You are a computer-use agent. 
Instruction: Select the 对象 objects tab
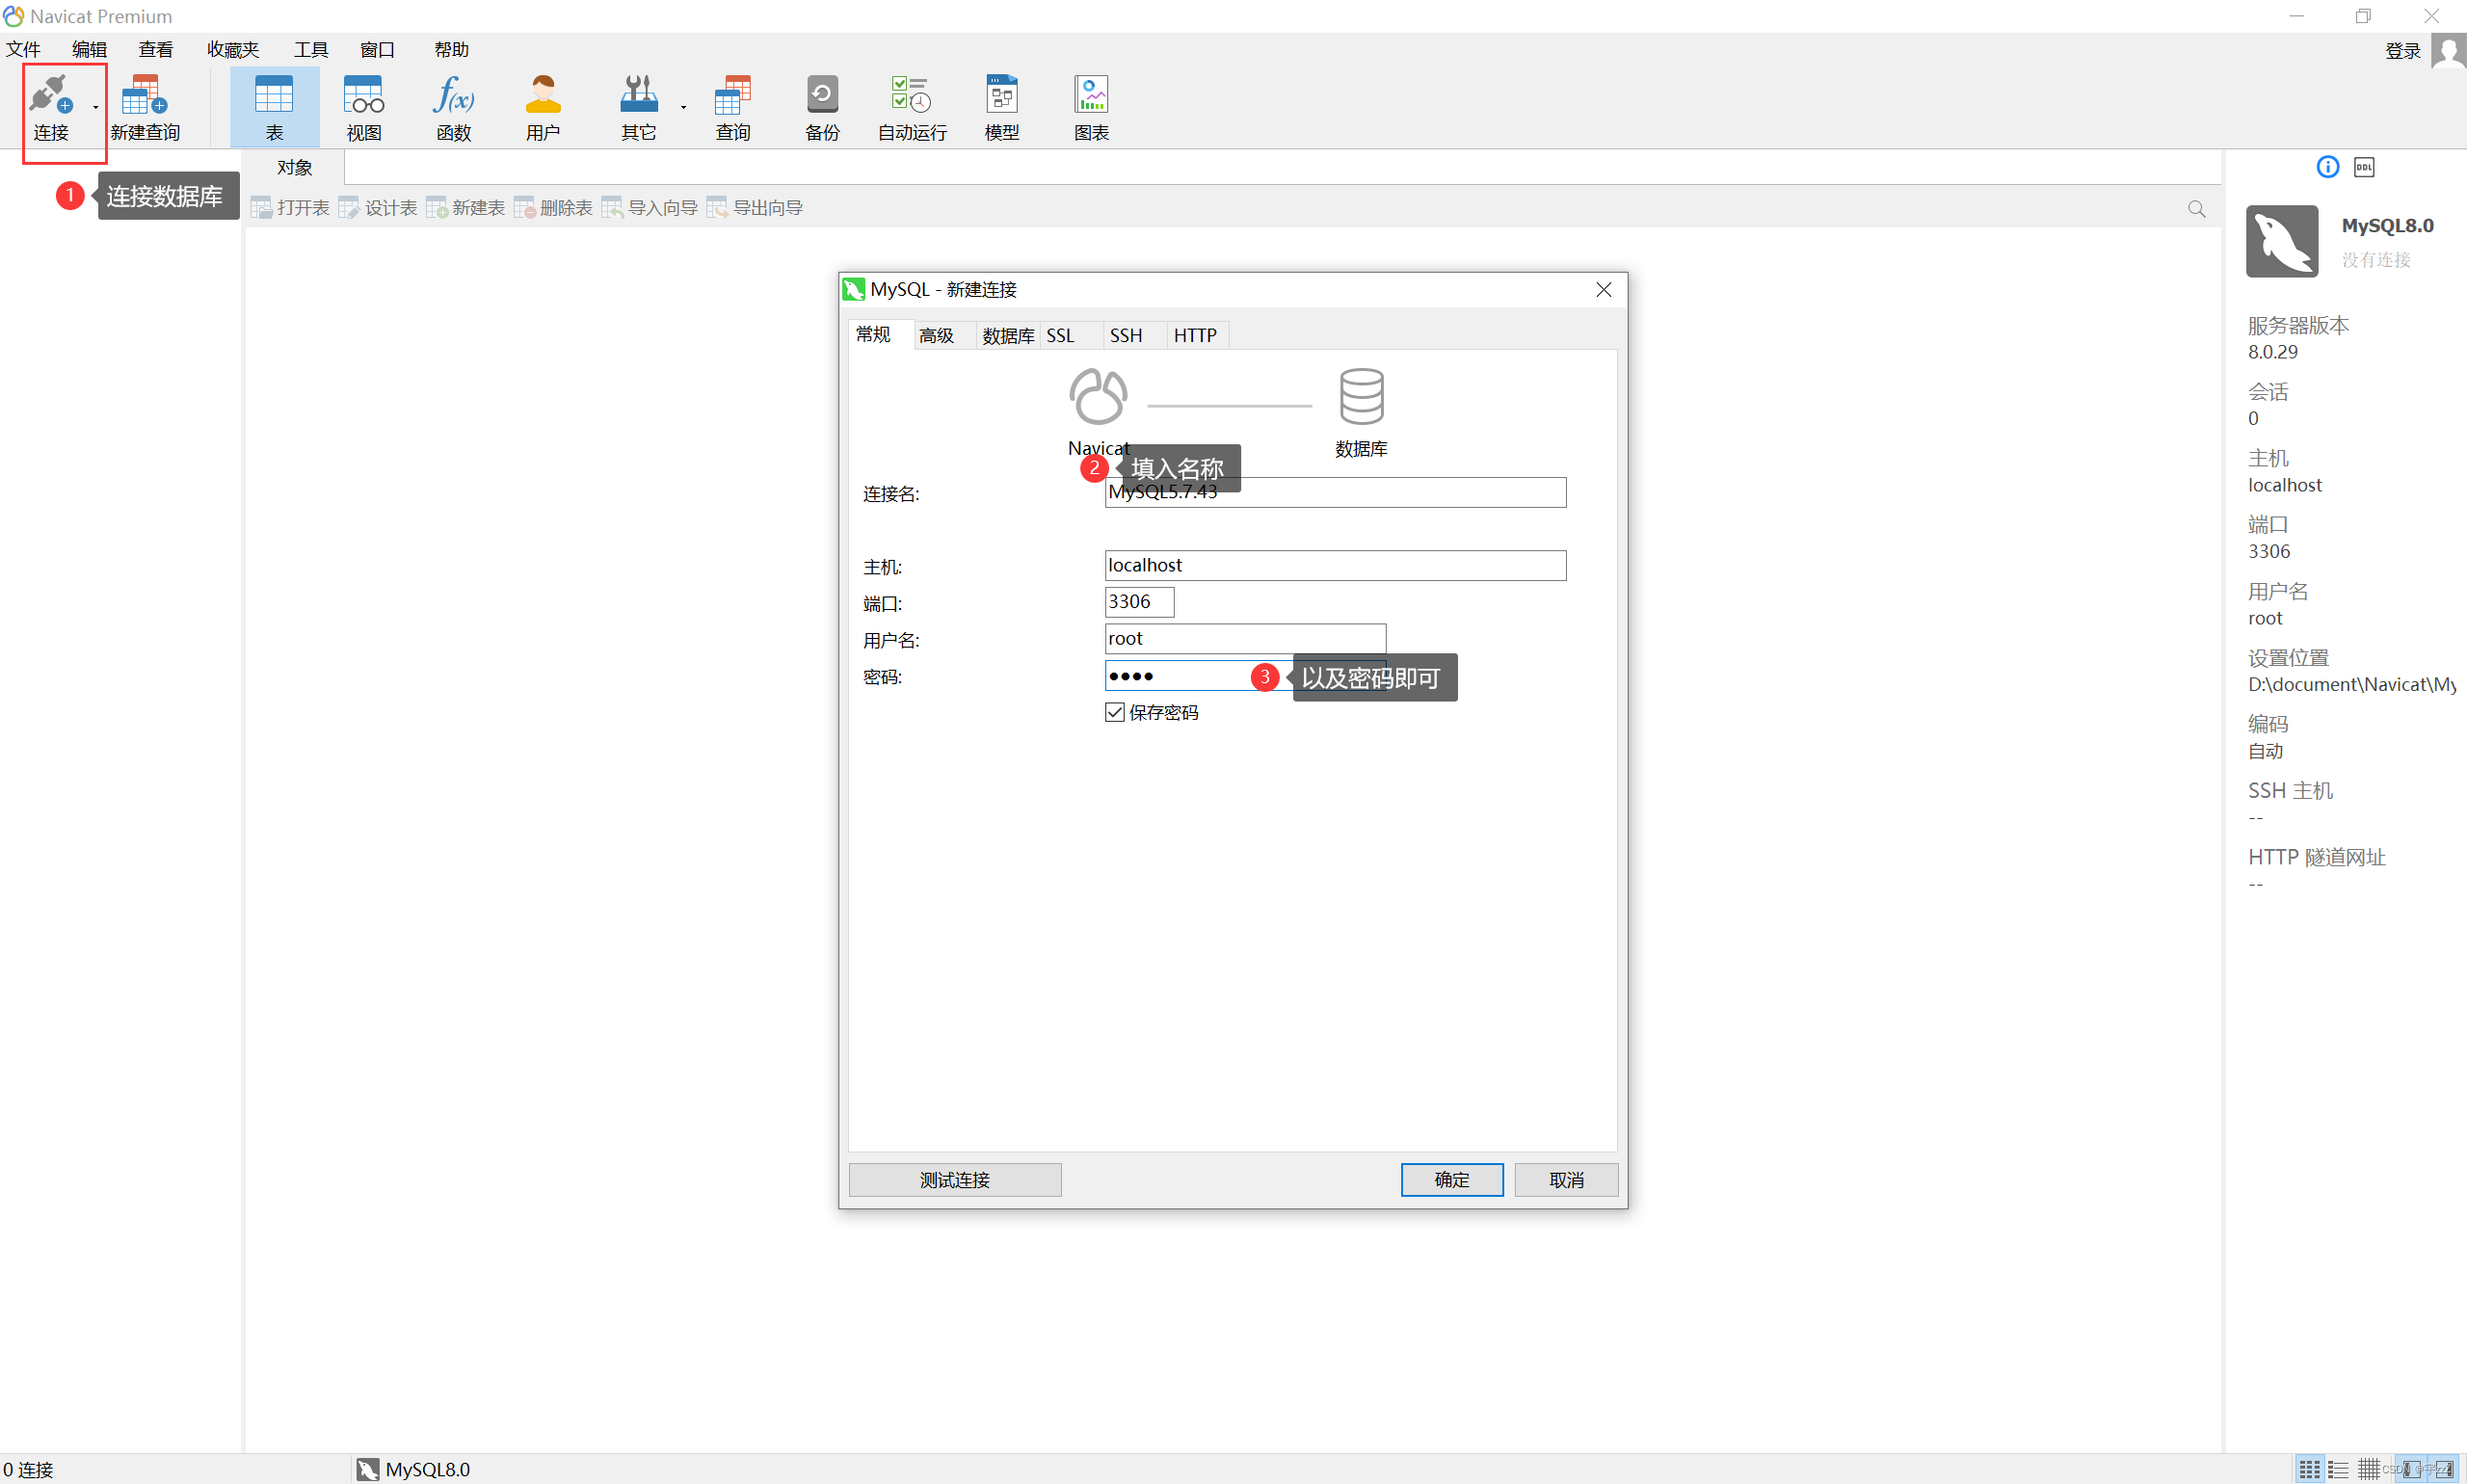pos(294,167)
